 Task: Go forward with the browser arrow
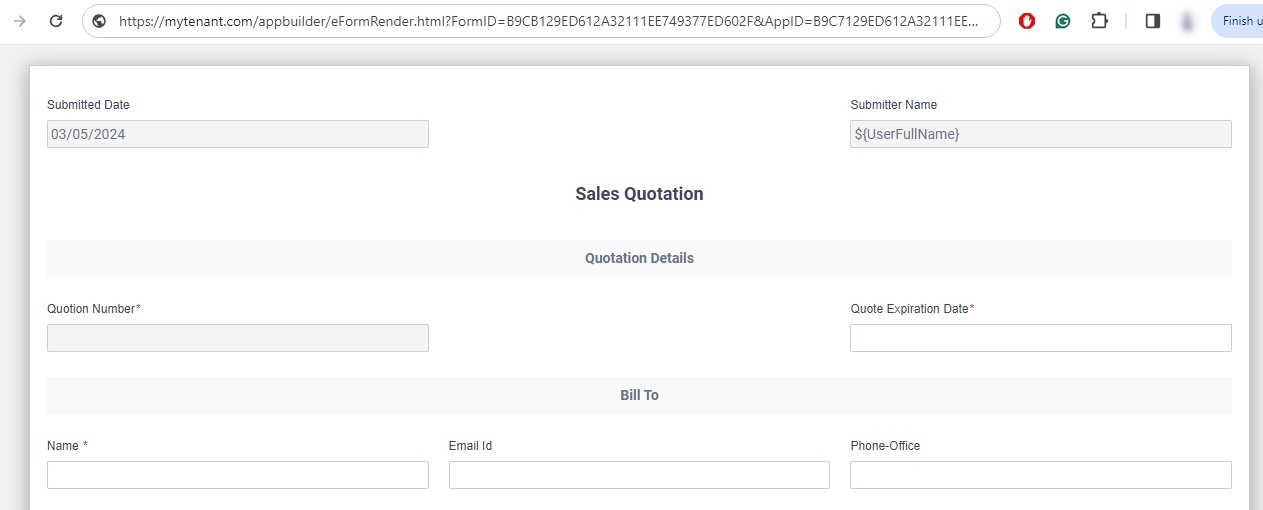[x=19, y=21]
